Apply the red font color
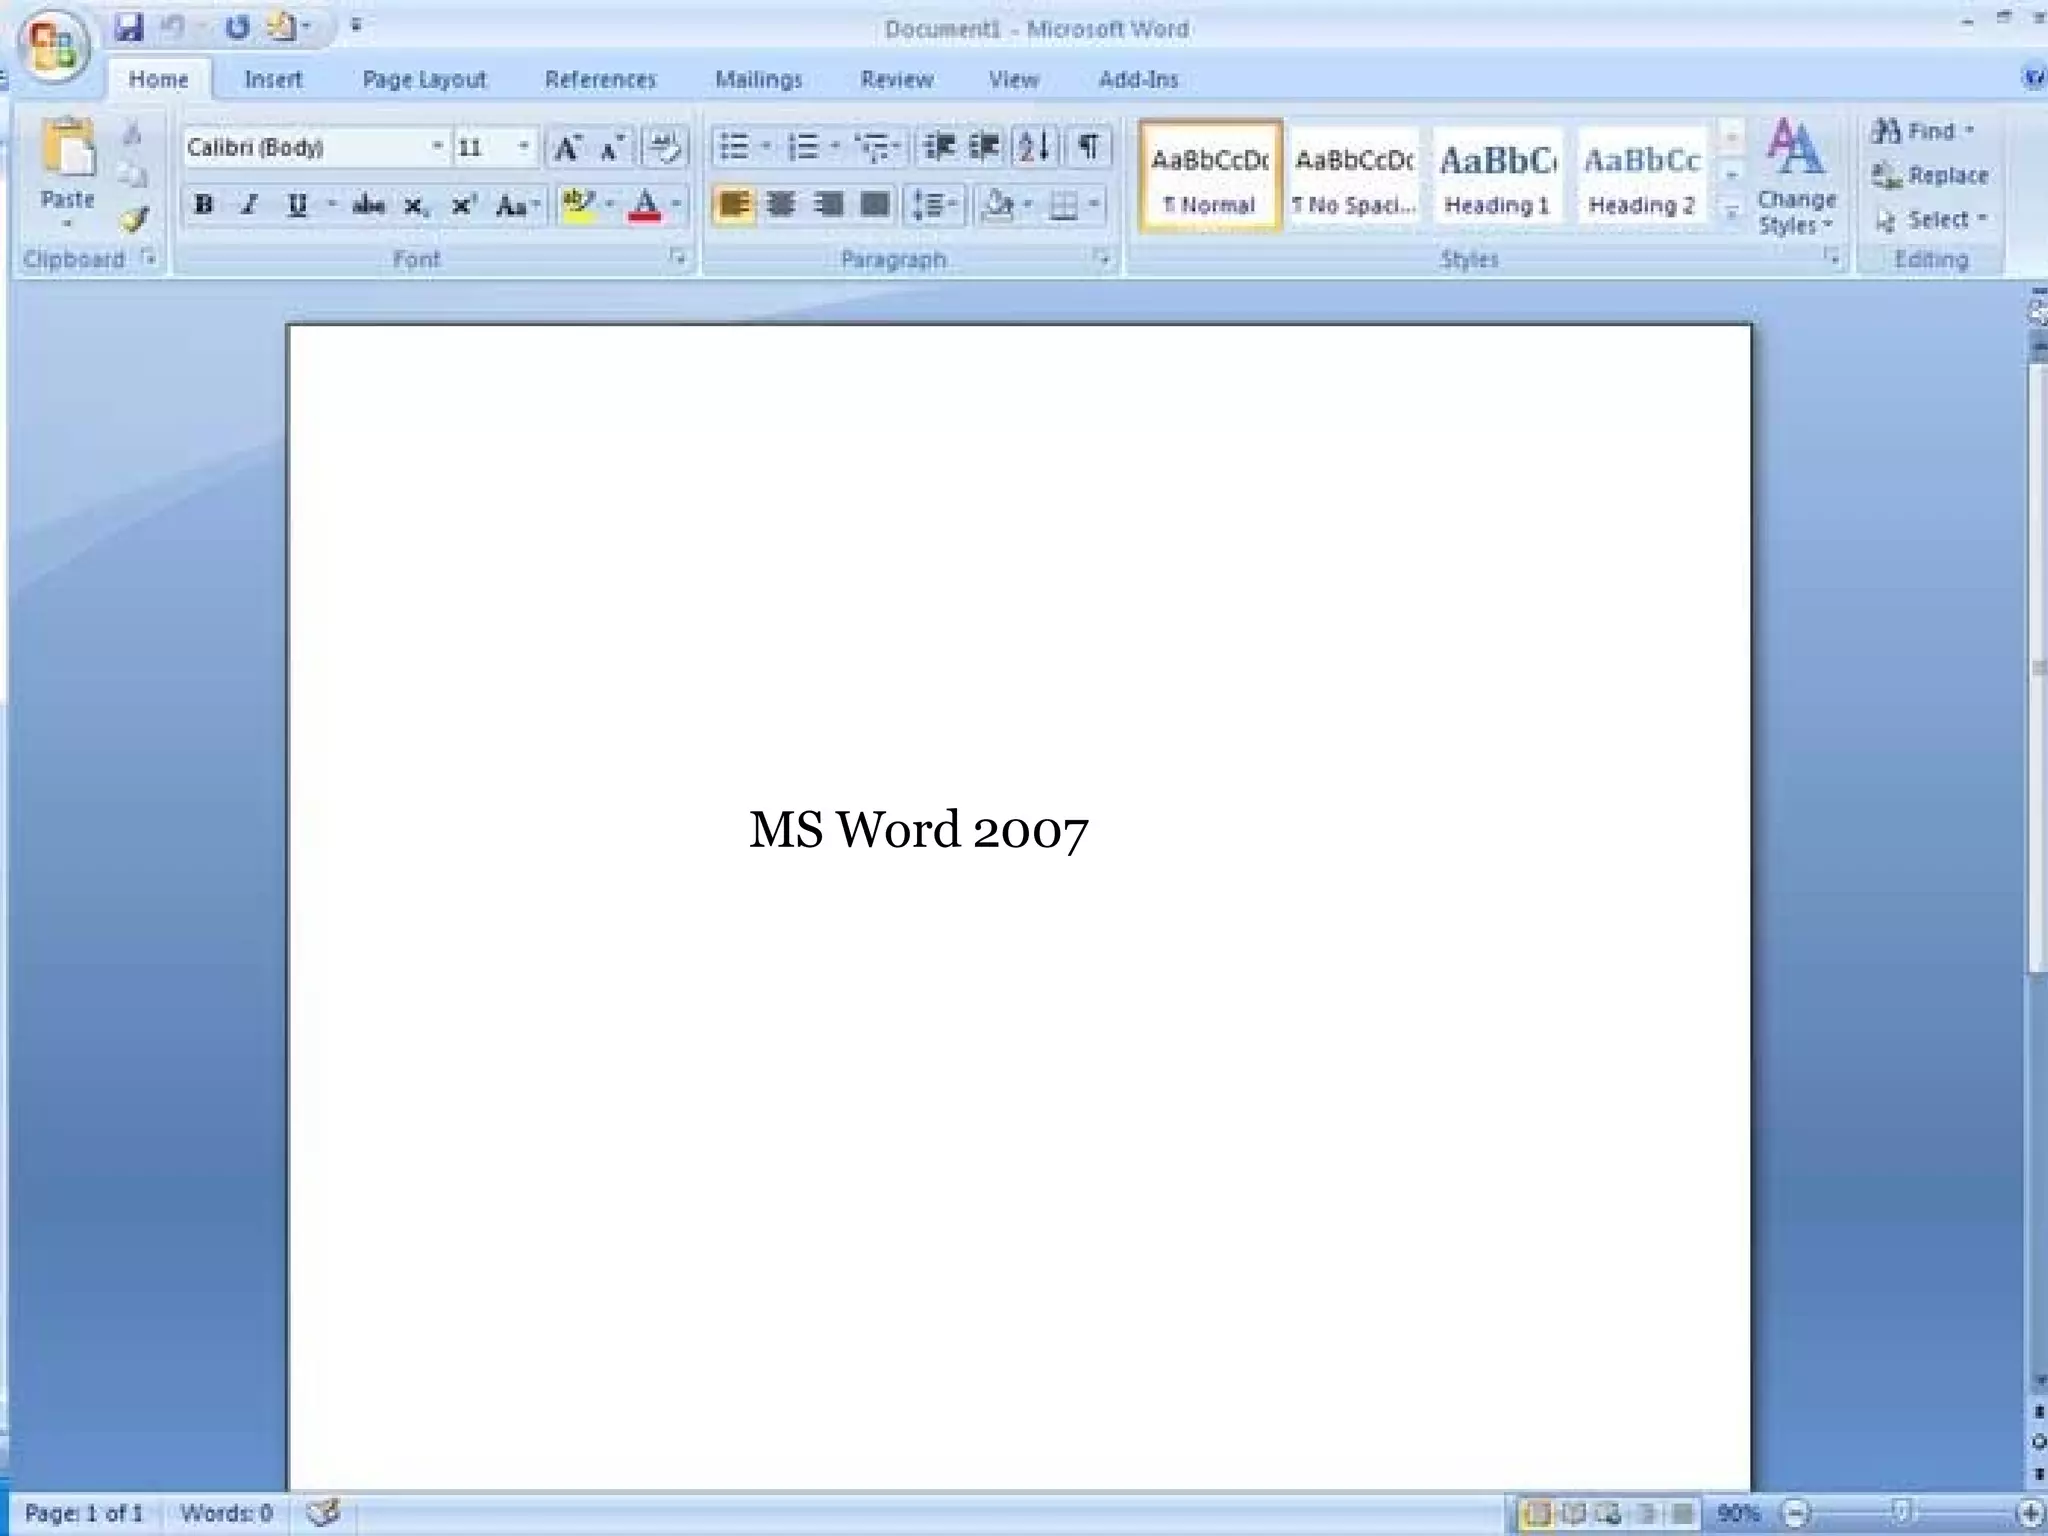This screenshot has width=2048, height=1536. click(646, 205)
